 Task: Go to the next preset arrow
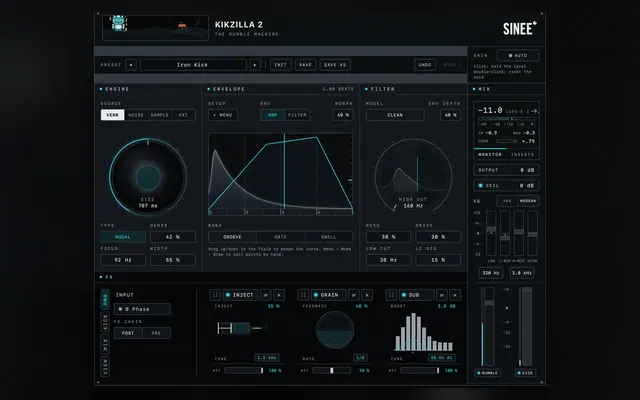pos(255,65)
